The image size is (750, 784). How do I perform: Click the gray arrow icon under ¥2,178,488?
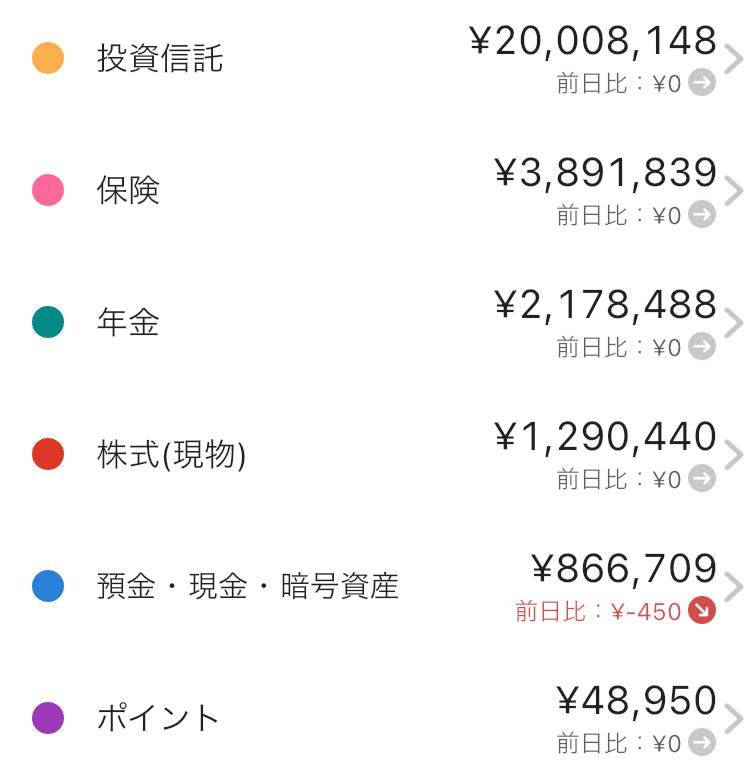pos(702,347)
